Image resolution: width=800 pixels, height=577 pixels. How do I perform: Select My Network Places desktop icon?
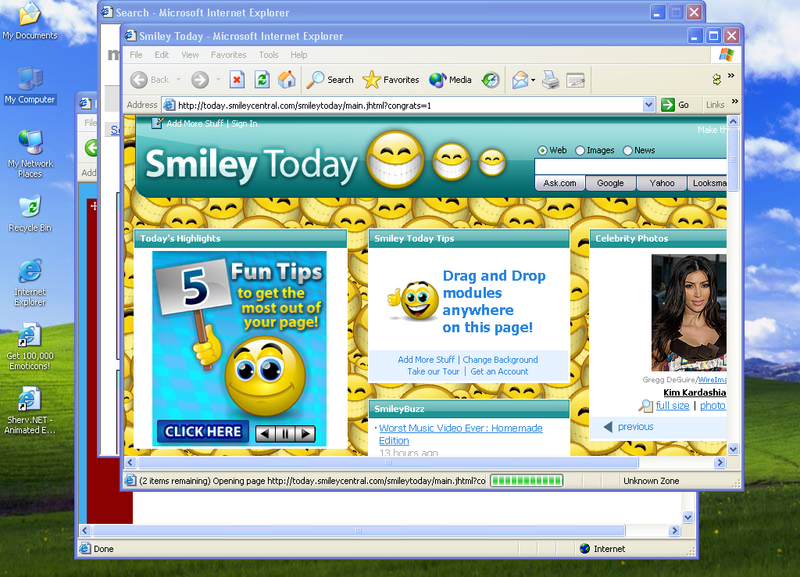[x=30, y=154]
